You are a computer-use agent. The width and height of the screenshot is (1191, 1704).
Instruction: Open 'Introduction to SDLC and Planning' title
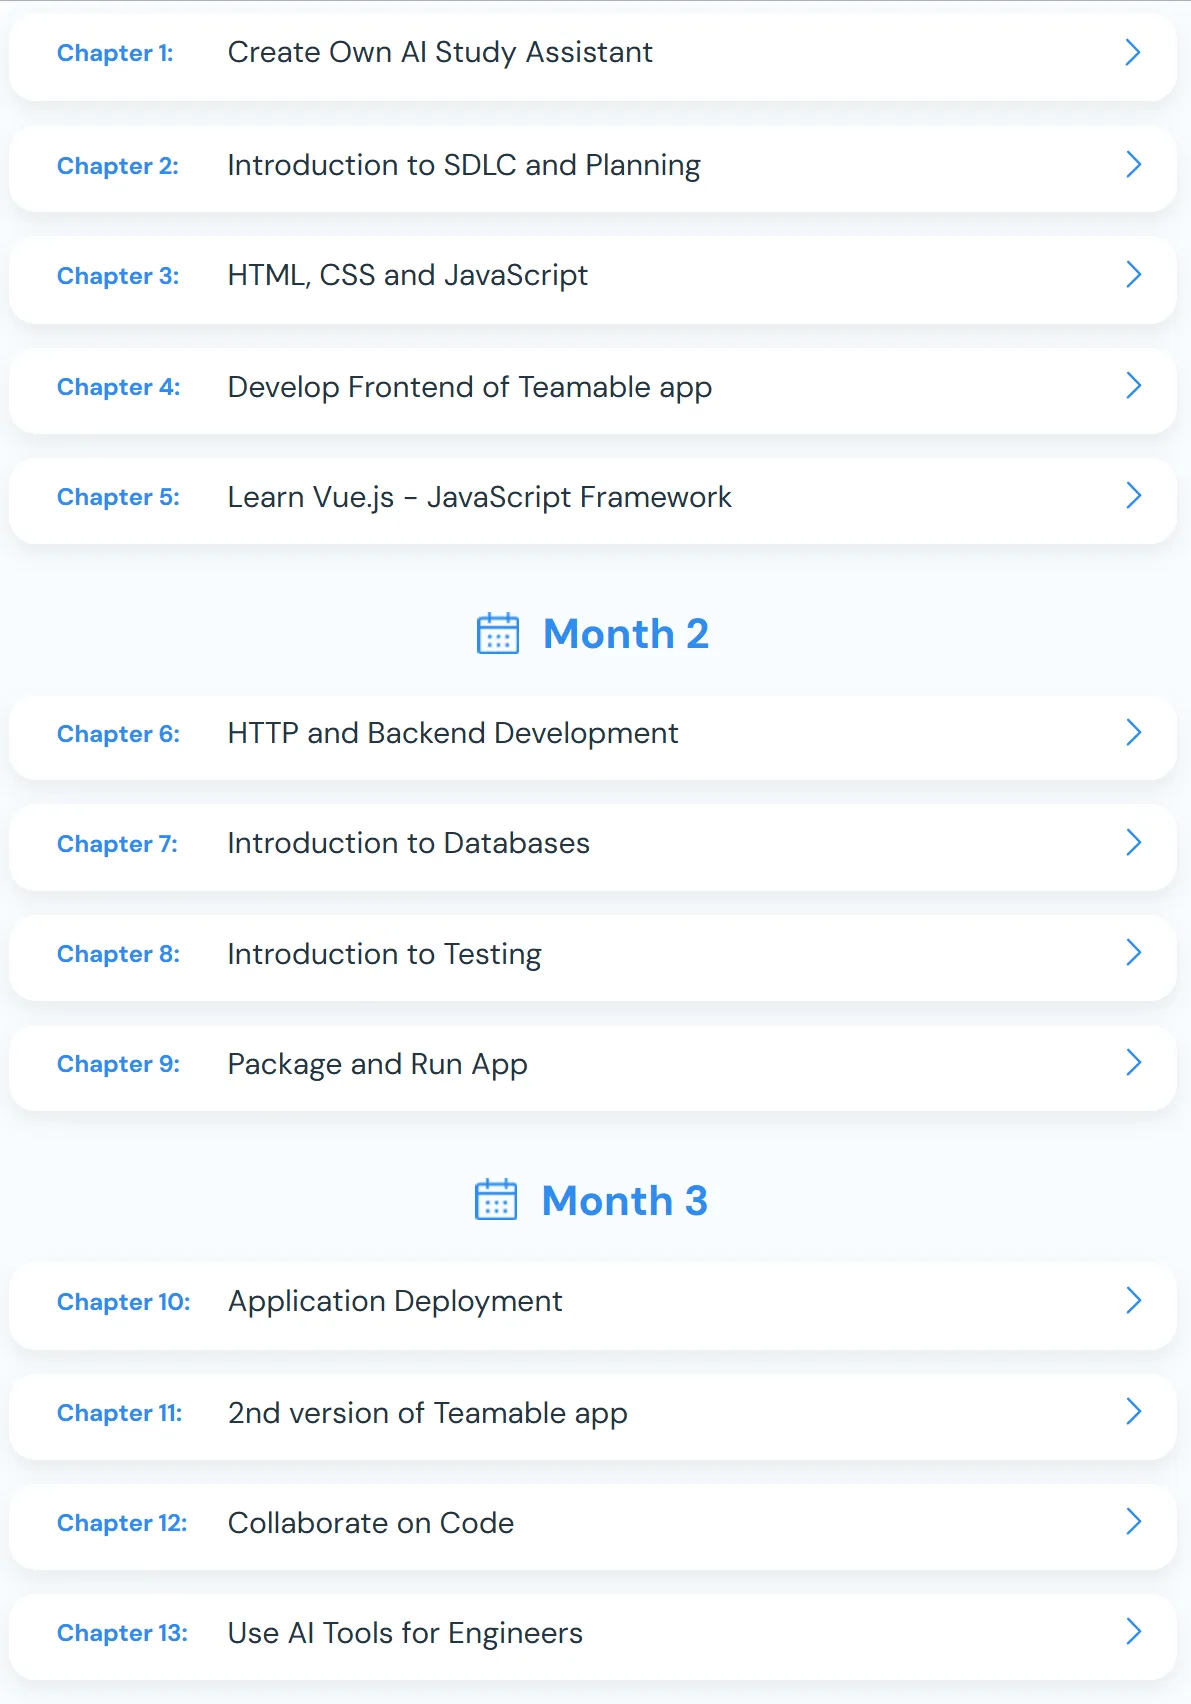tap(464, 165)
